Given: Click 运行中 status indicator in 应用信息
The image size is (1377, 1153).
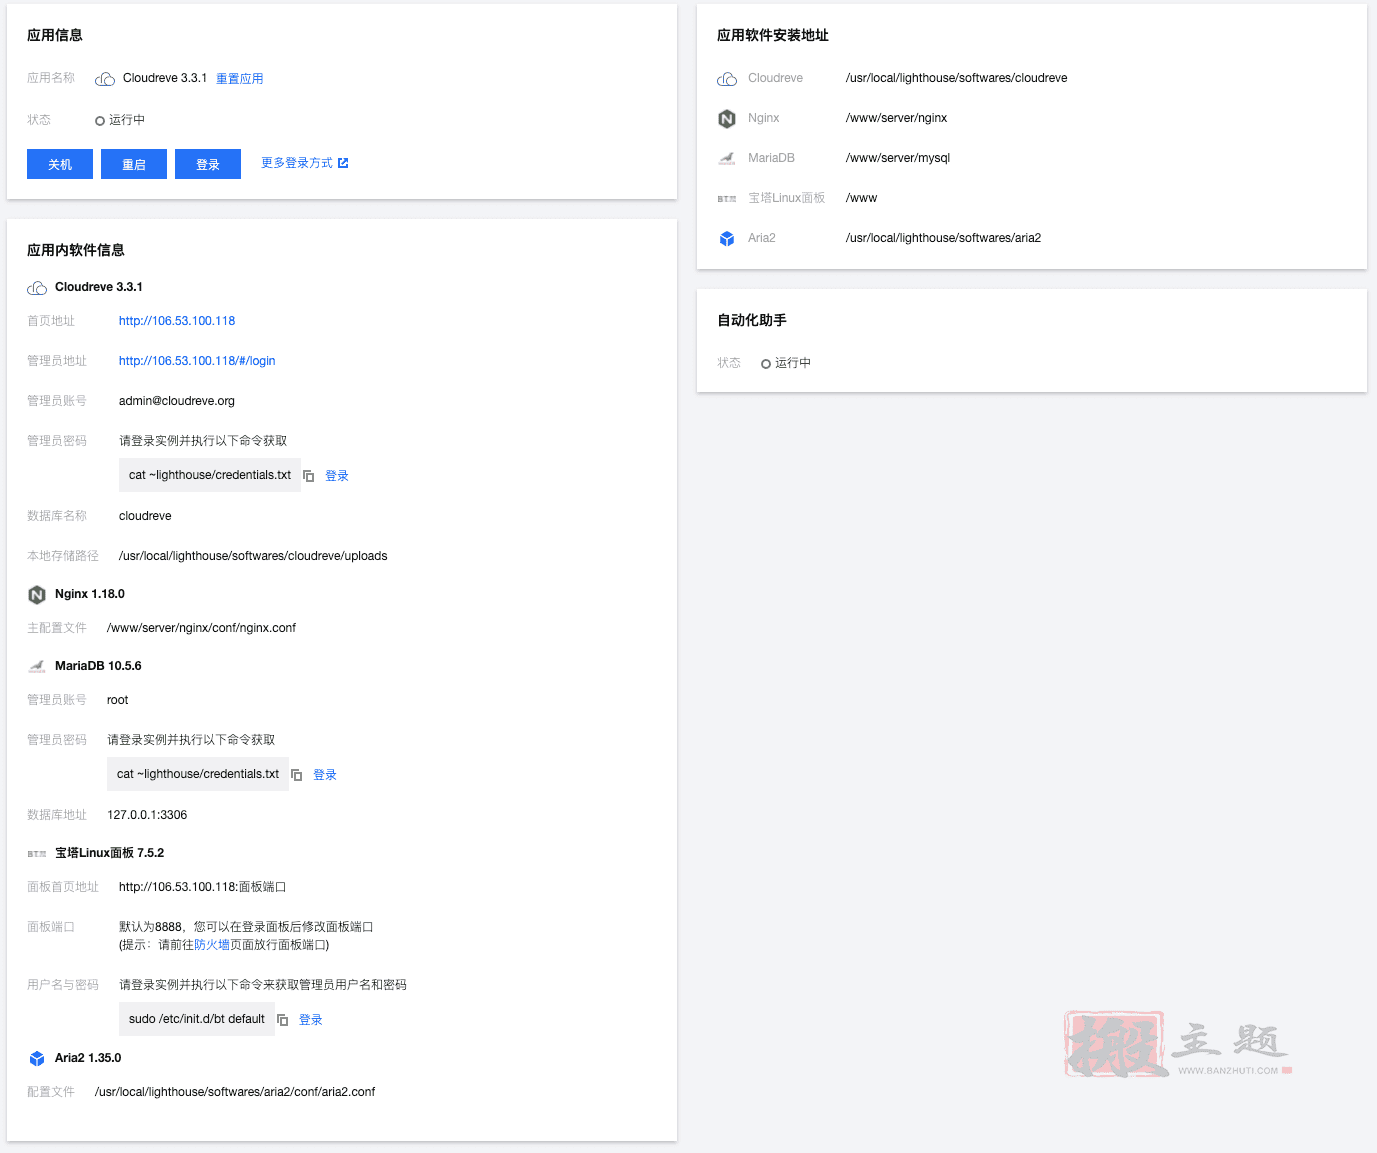Looking at the screenshot, I should pyautogui.click(x=120, y=120).
